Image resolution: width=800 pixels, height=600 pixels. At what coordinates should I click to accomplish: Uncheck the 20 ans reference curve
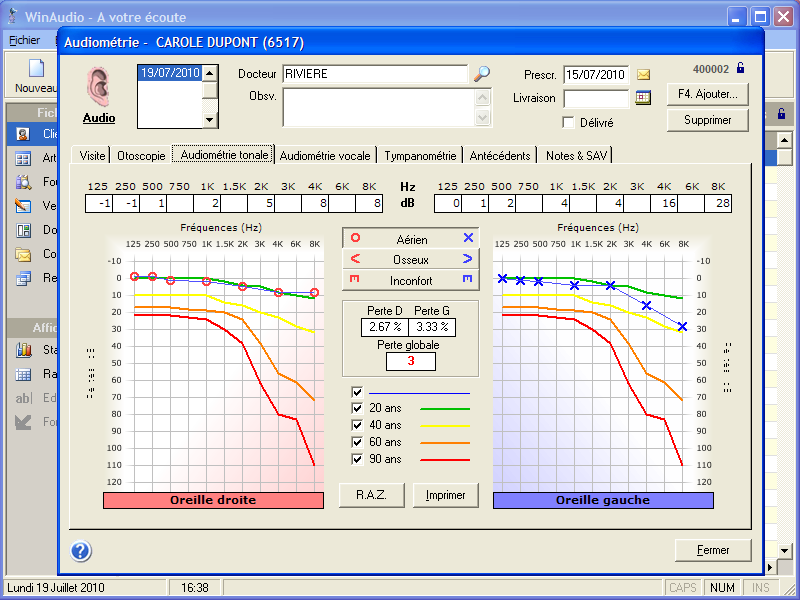[x=358, y=408]
